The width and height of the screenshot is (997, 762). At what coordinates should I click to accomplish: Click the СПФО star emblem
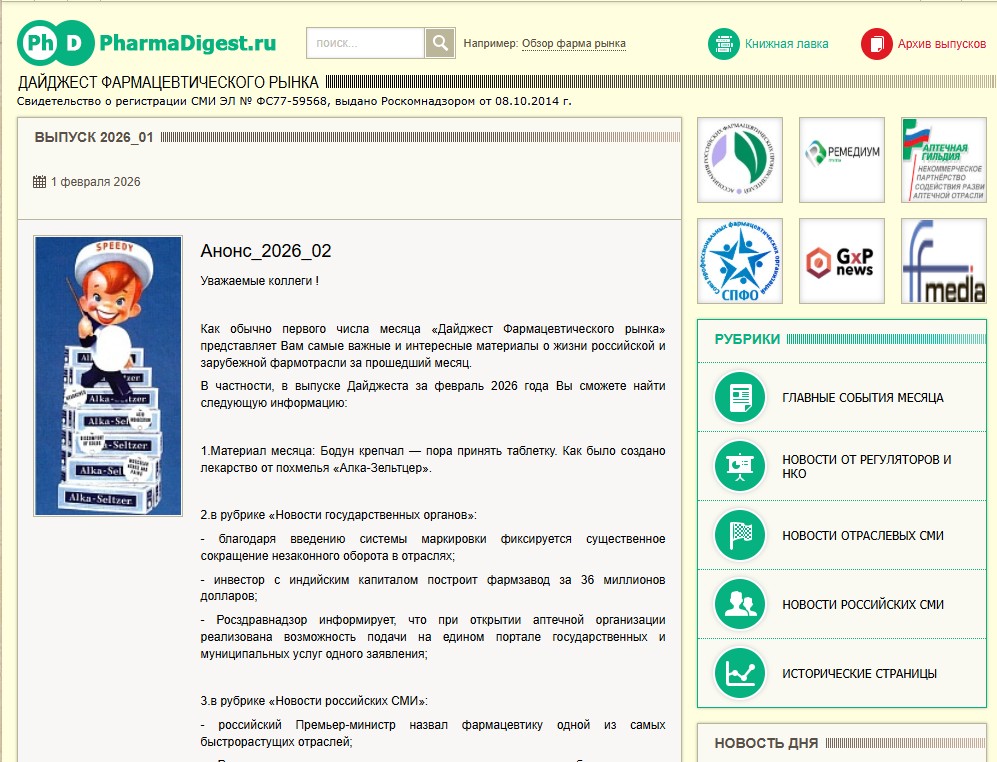[x=741, y=260]
